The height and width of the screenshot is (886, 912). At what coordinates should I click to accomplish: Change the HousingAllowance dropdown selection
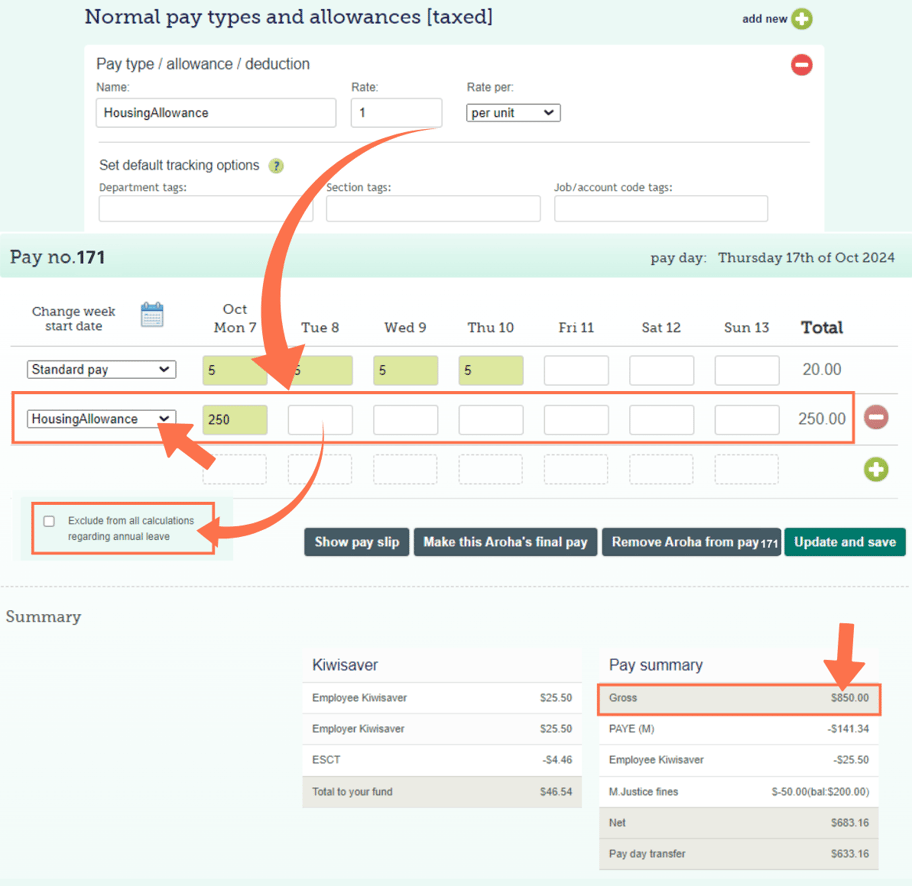coord(101,419)
